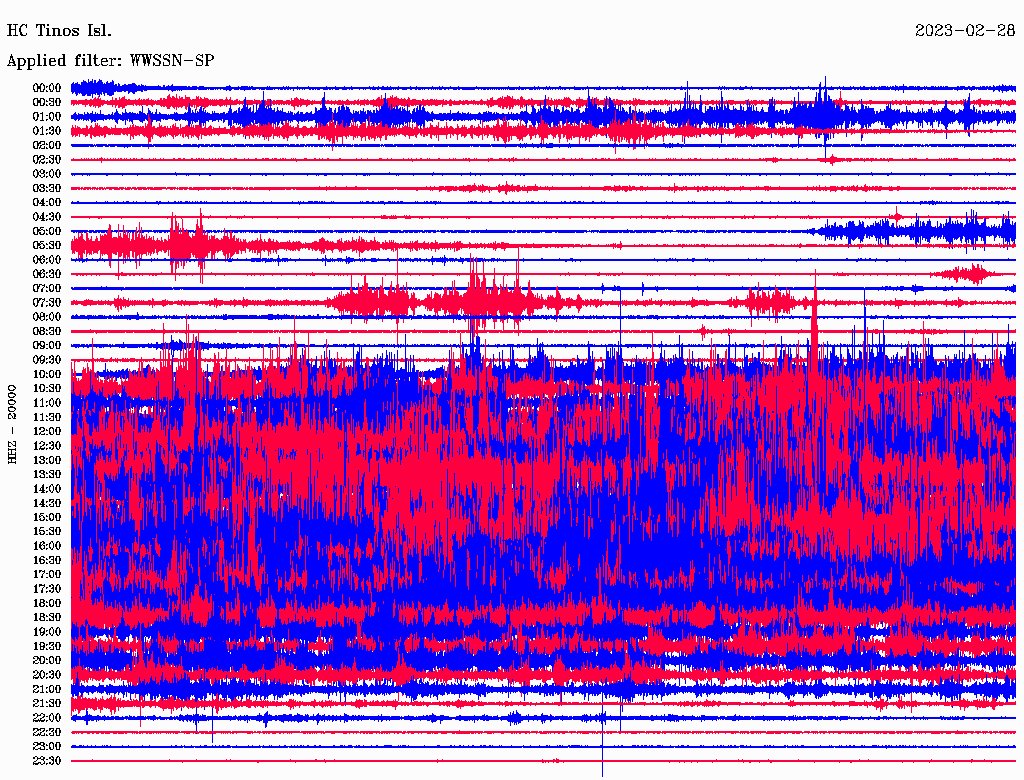
Task: Select the 23:00 time marker
Action: [47, 746]
